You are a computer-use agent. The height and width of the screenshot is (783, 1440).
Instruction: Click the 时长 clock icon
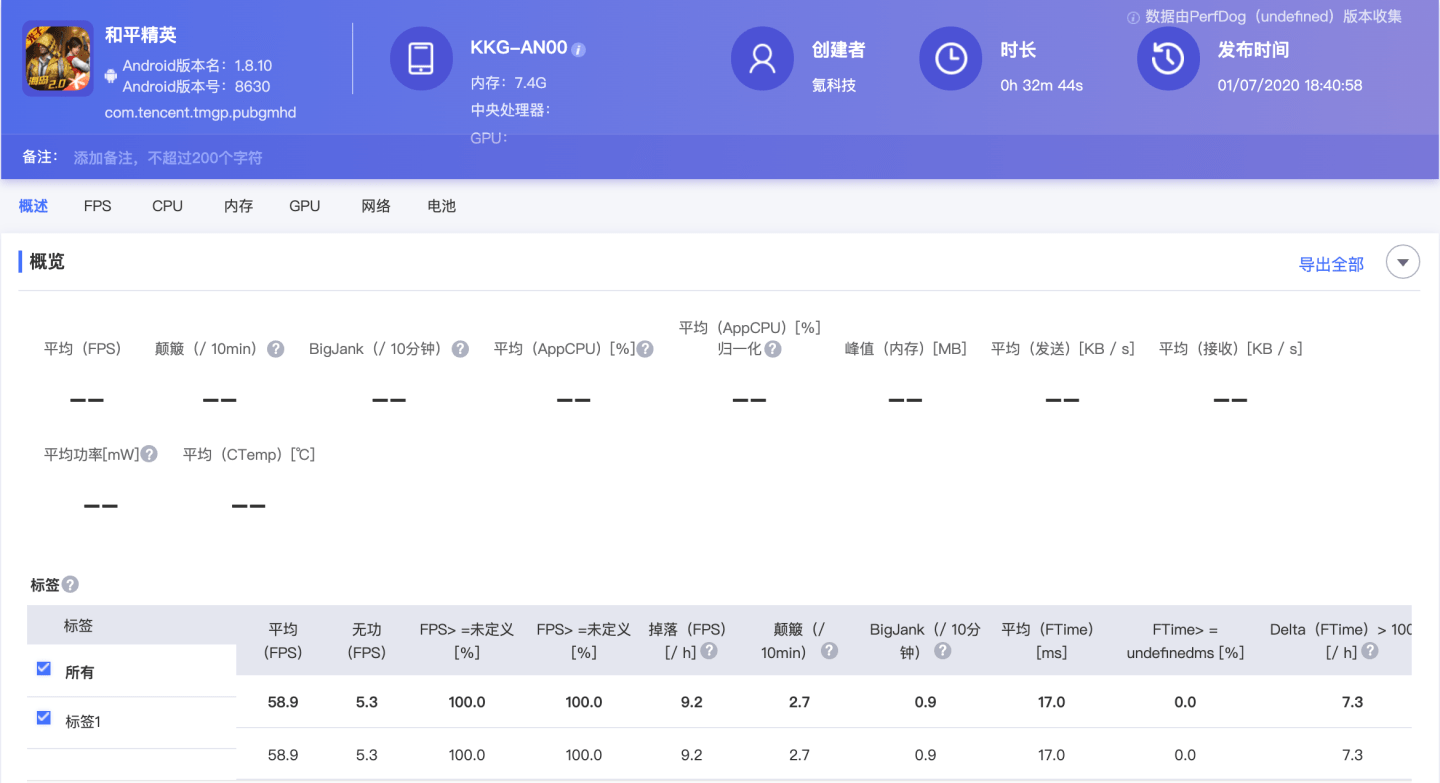click(x=950, y=59)
